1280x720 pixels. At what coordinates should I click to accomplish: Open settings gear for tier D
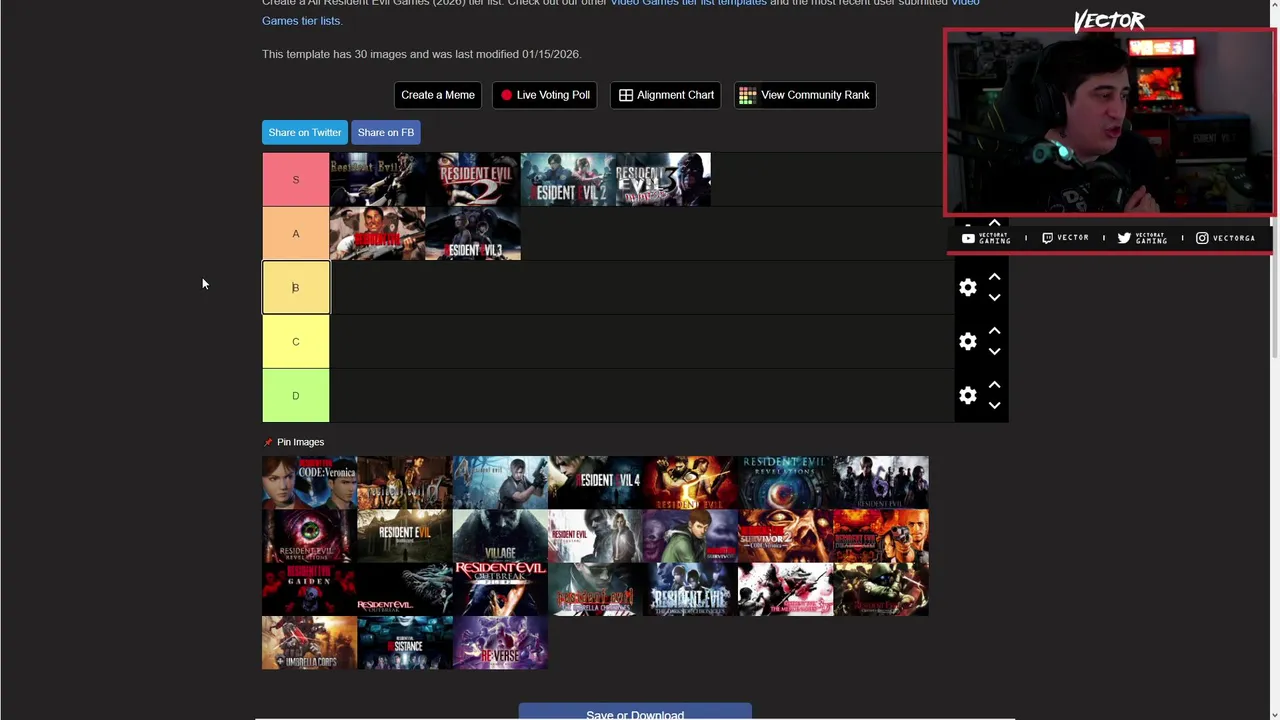tap(967, 396)
